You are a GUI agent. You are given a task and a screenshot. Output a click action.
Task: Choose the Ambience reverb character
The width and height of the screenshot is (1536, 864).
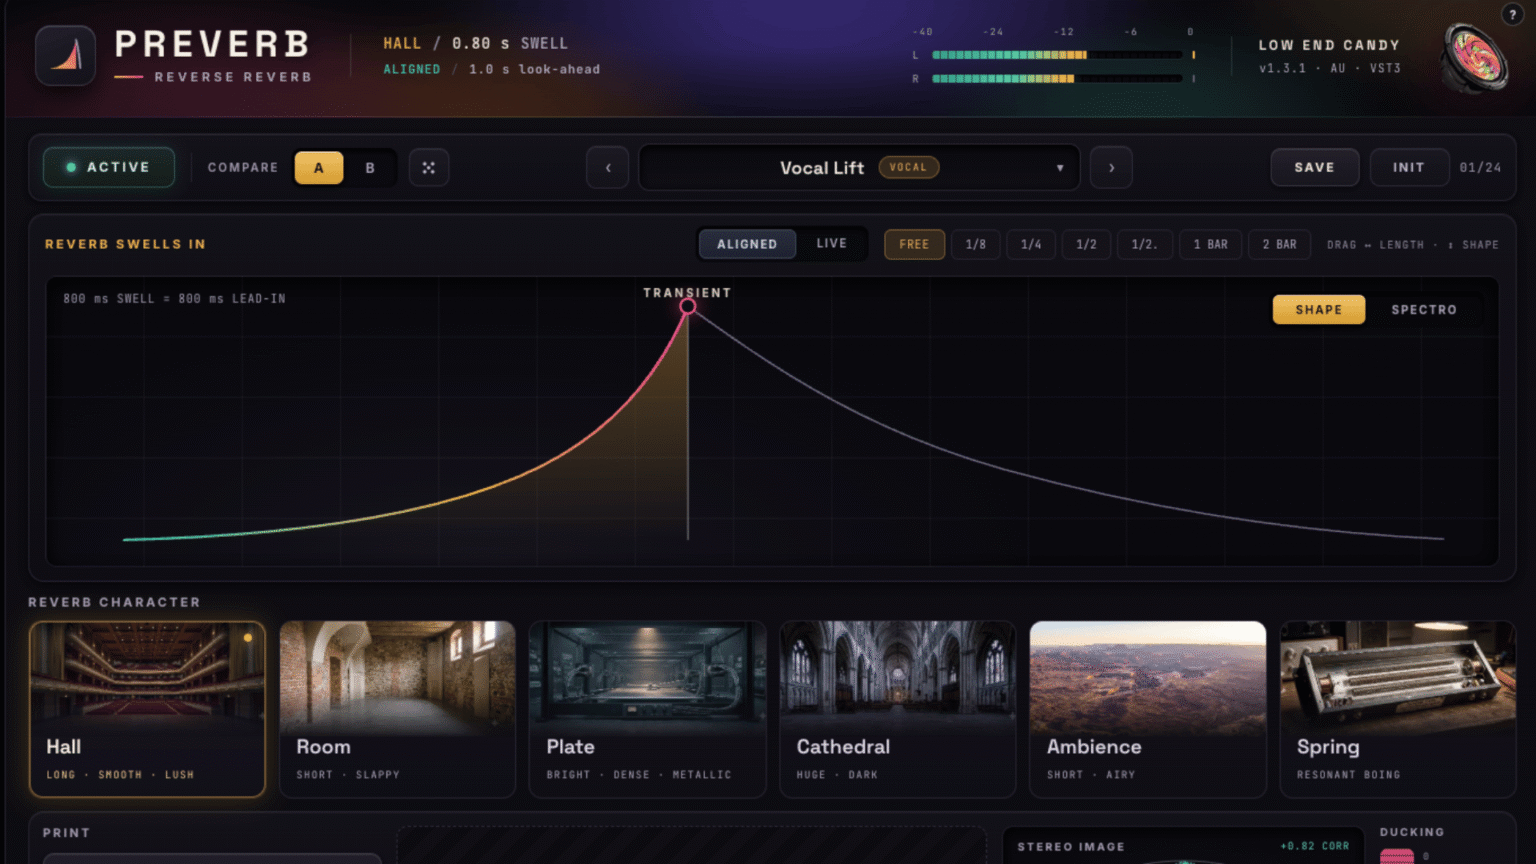coord(1148,709)
